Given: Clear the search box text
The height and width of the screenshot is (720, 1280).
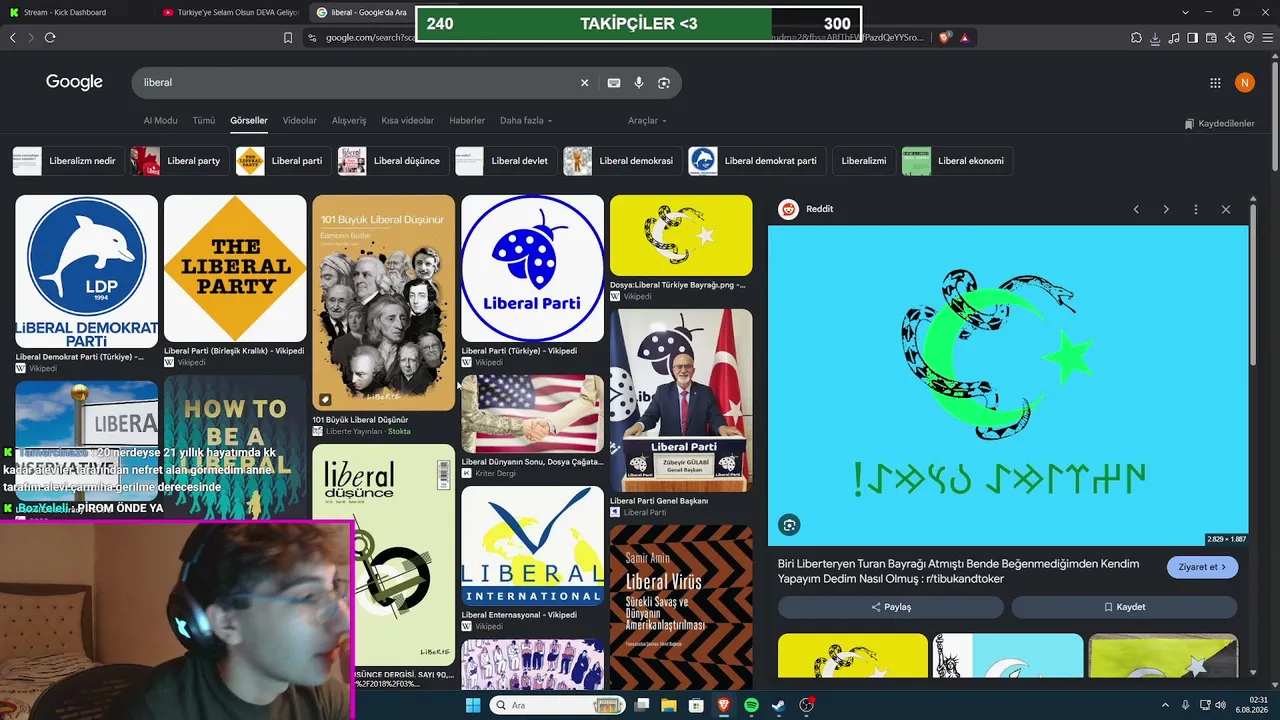Looking at the screenshot, I should 585,83.
